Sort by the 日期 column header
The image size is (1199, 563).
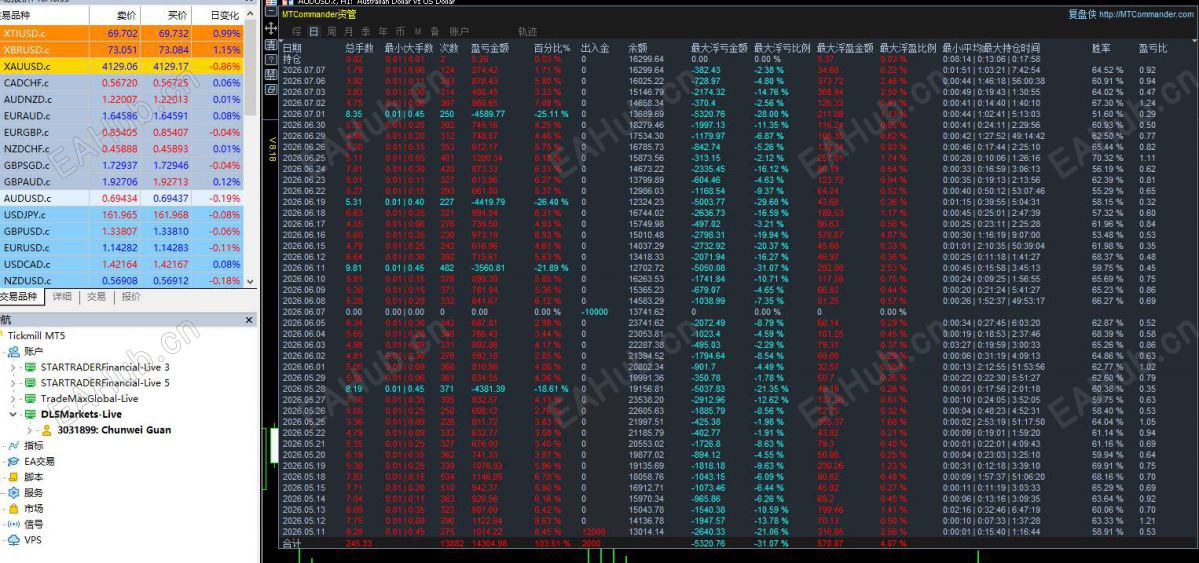292,47
